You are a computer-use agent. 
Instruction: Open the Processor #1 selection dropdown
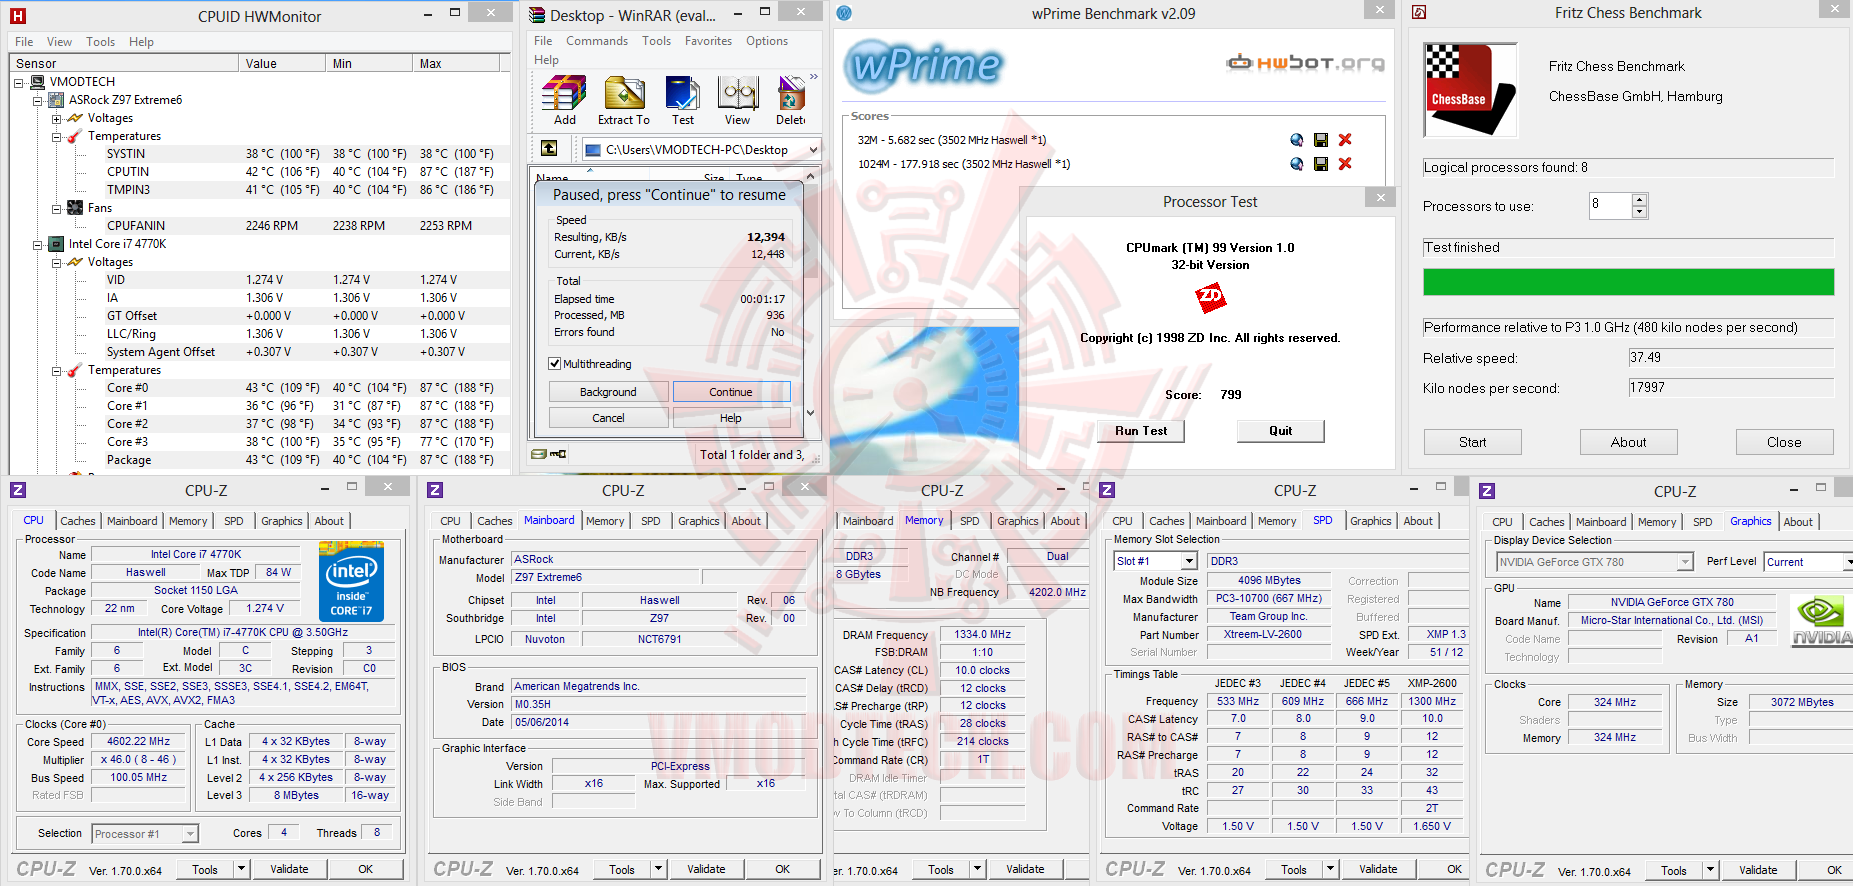[190, 834]
